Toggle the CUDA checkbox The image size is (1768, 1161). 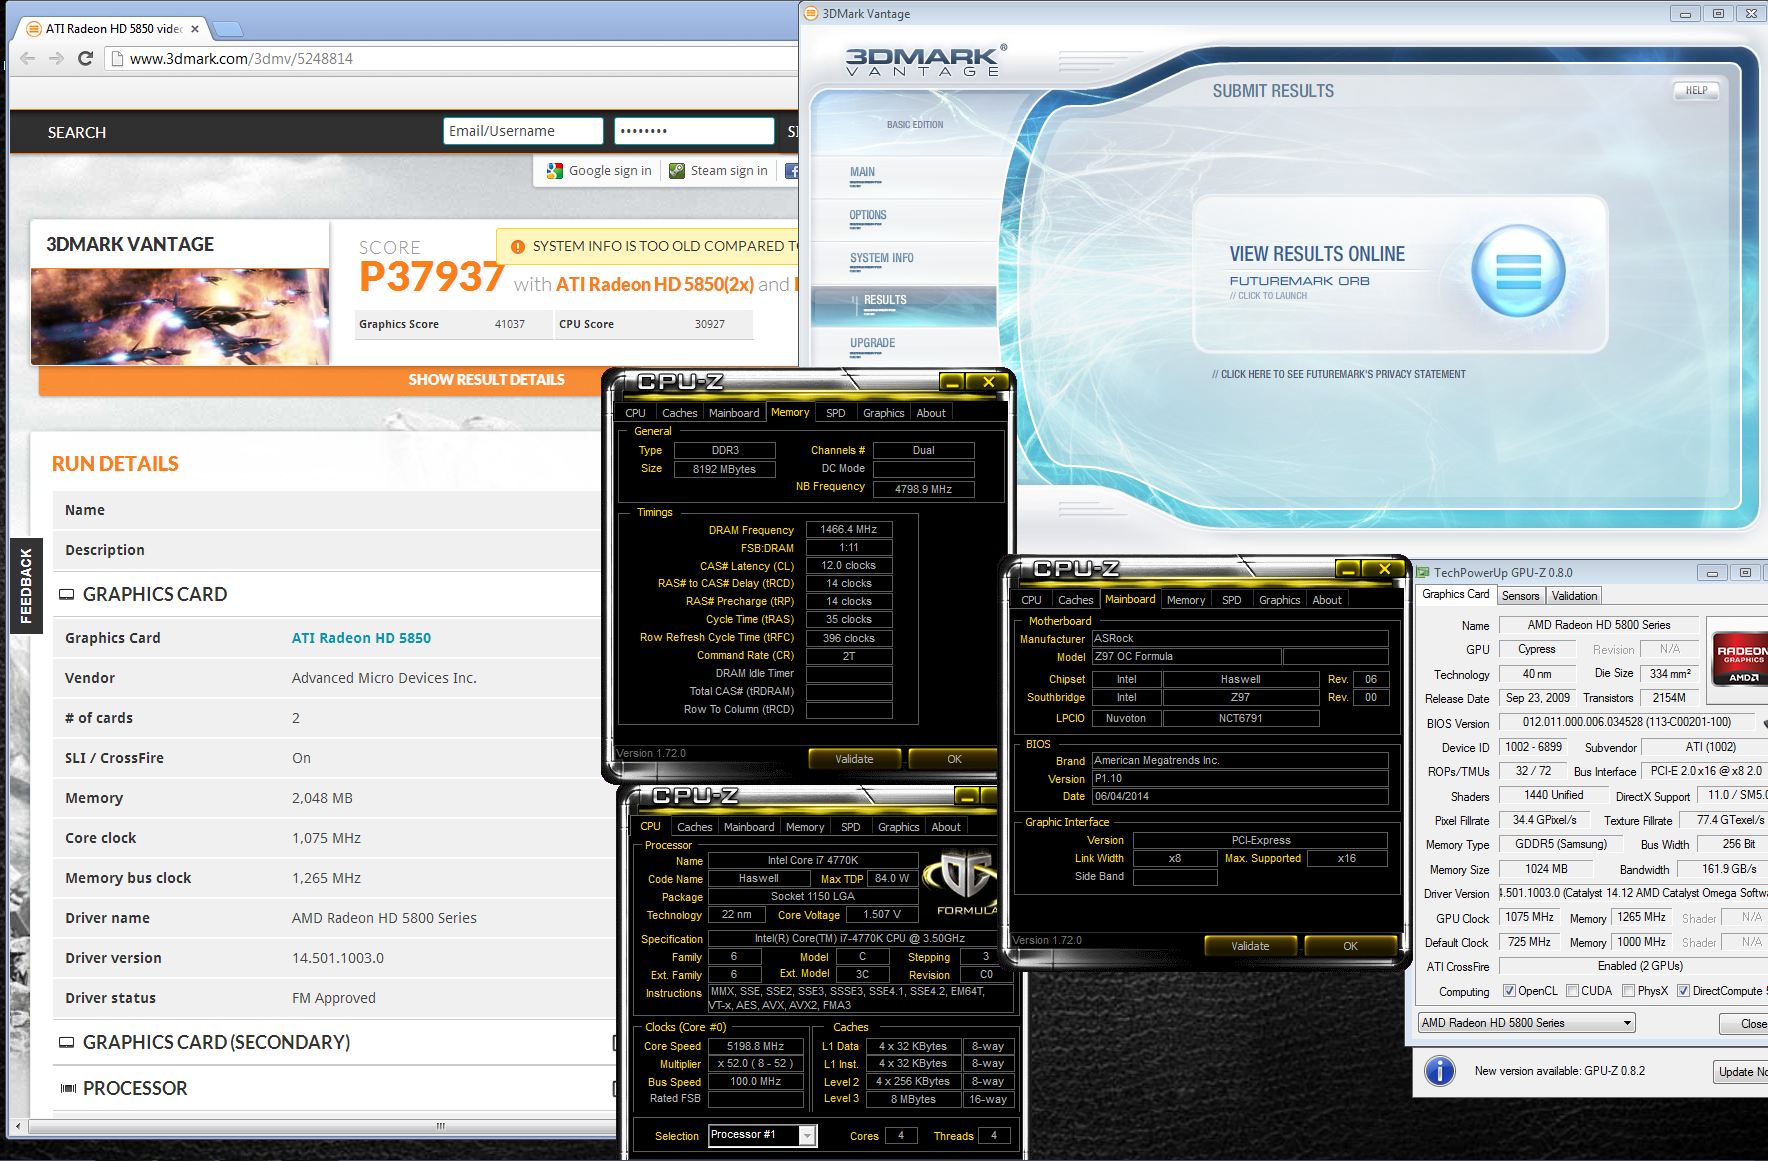1572,991
